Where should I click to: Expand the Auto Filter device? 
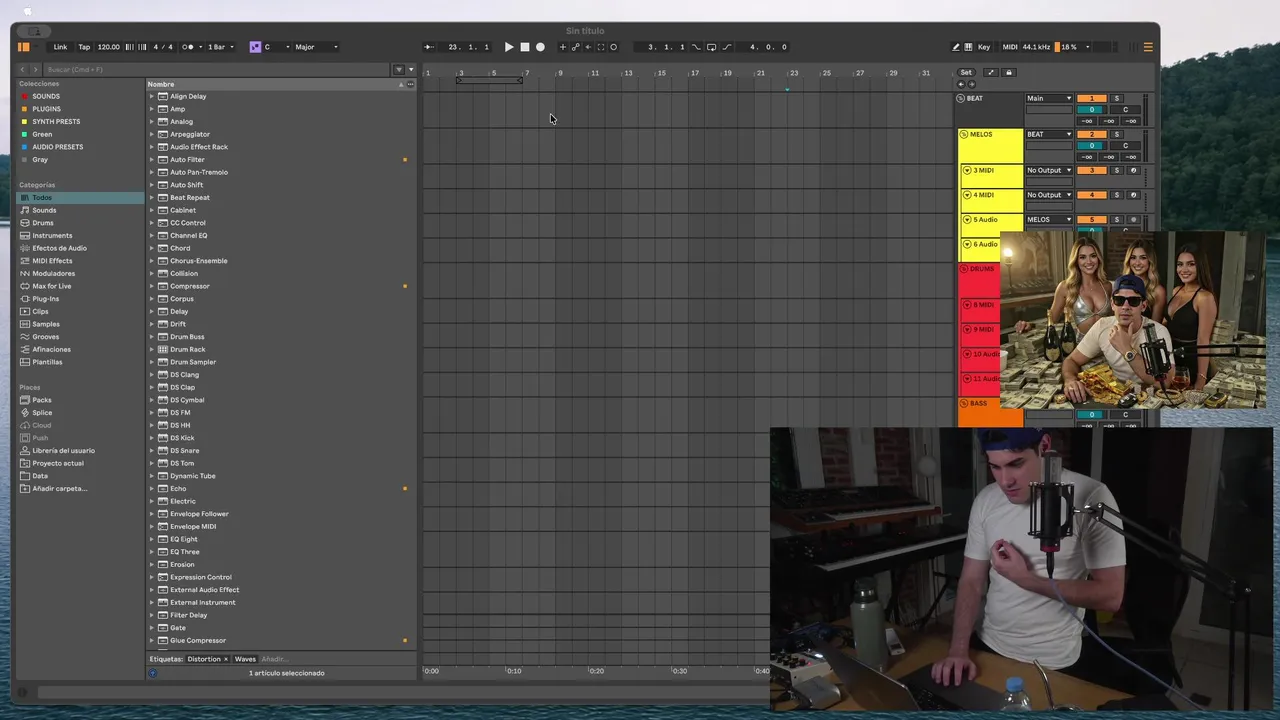[152, 159]
